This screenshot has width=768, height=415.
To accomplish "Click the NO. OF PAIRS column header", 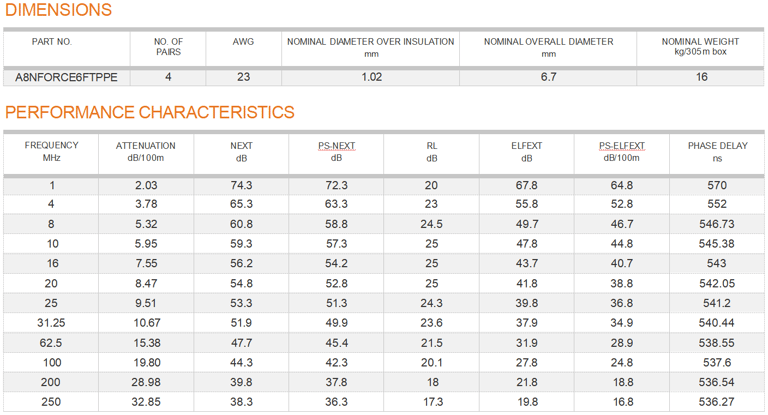I will (x=168, y=47).
